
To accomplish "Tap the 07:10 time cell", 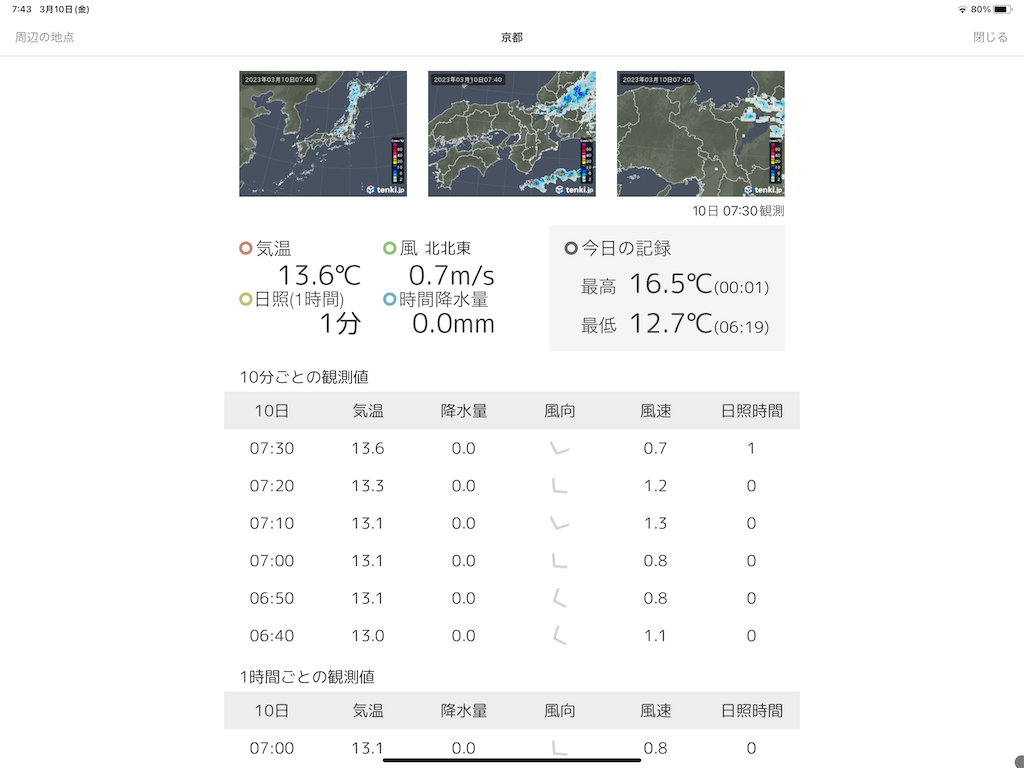I will 272,523.
